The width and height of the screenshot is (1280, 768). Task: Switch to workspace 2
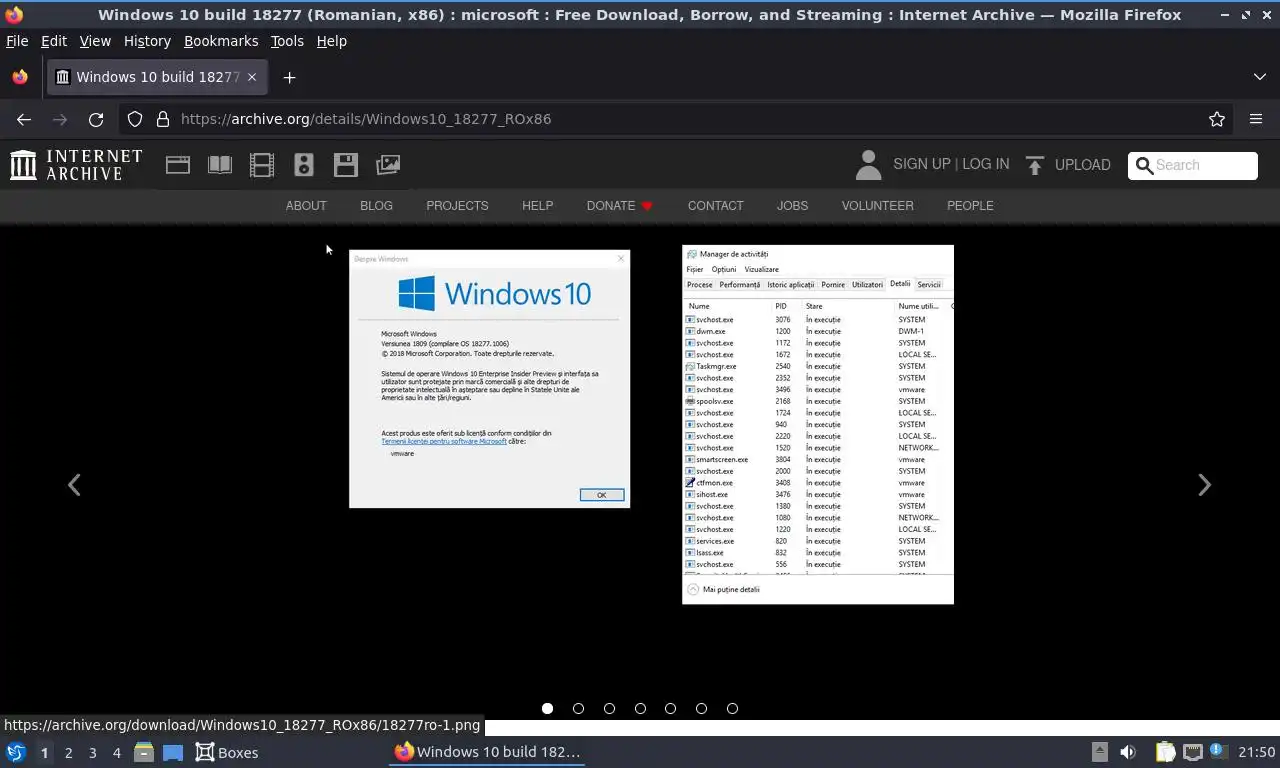(68, 752)
